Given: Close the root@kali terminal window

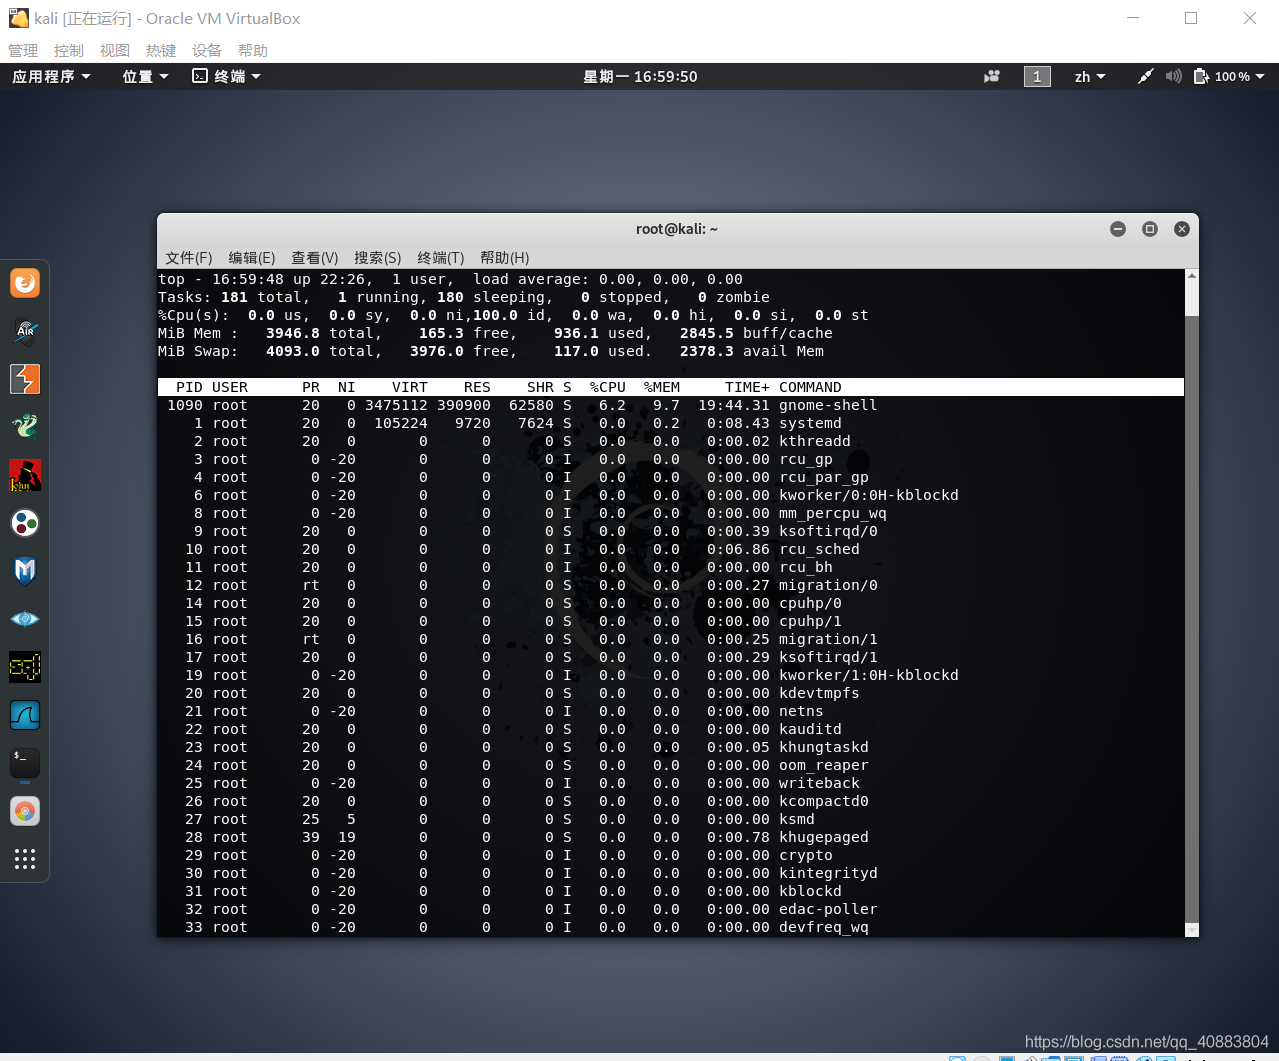Looking at the screenshot, I should (1182, 229).
